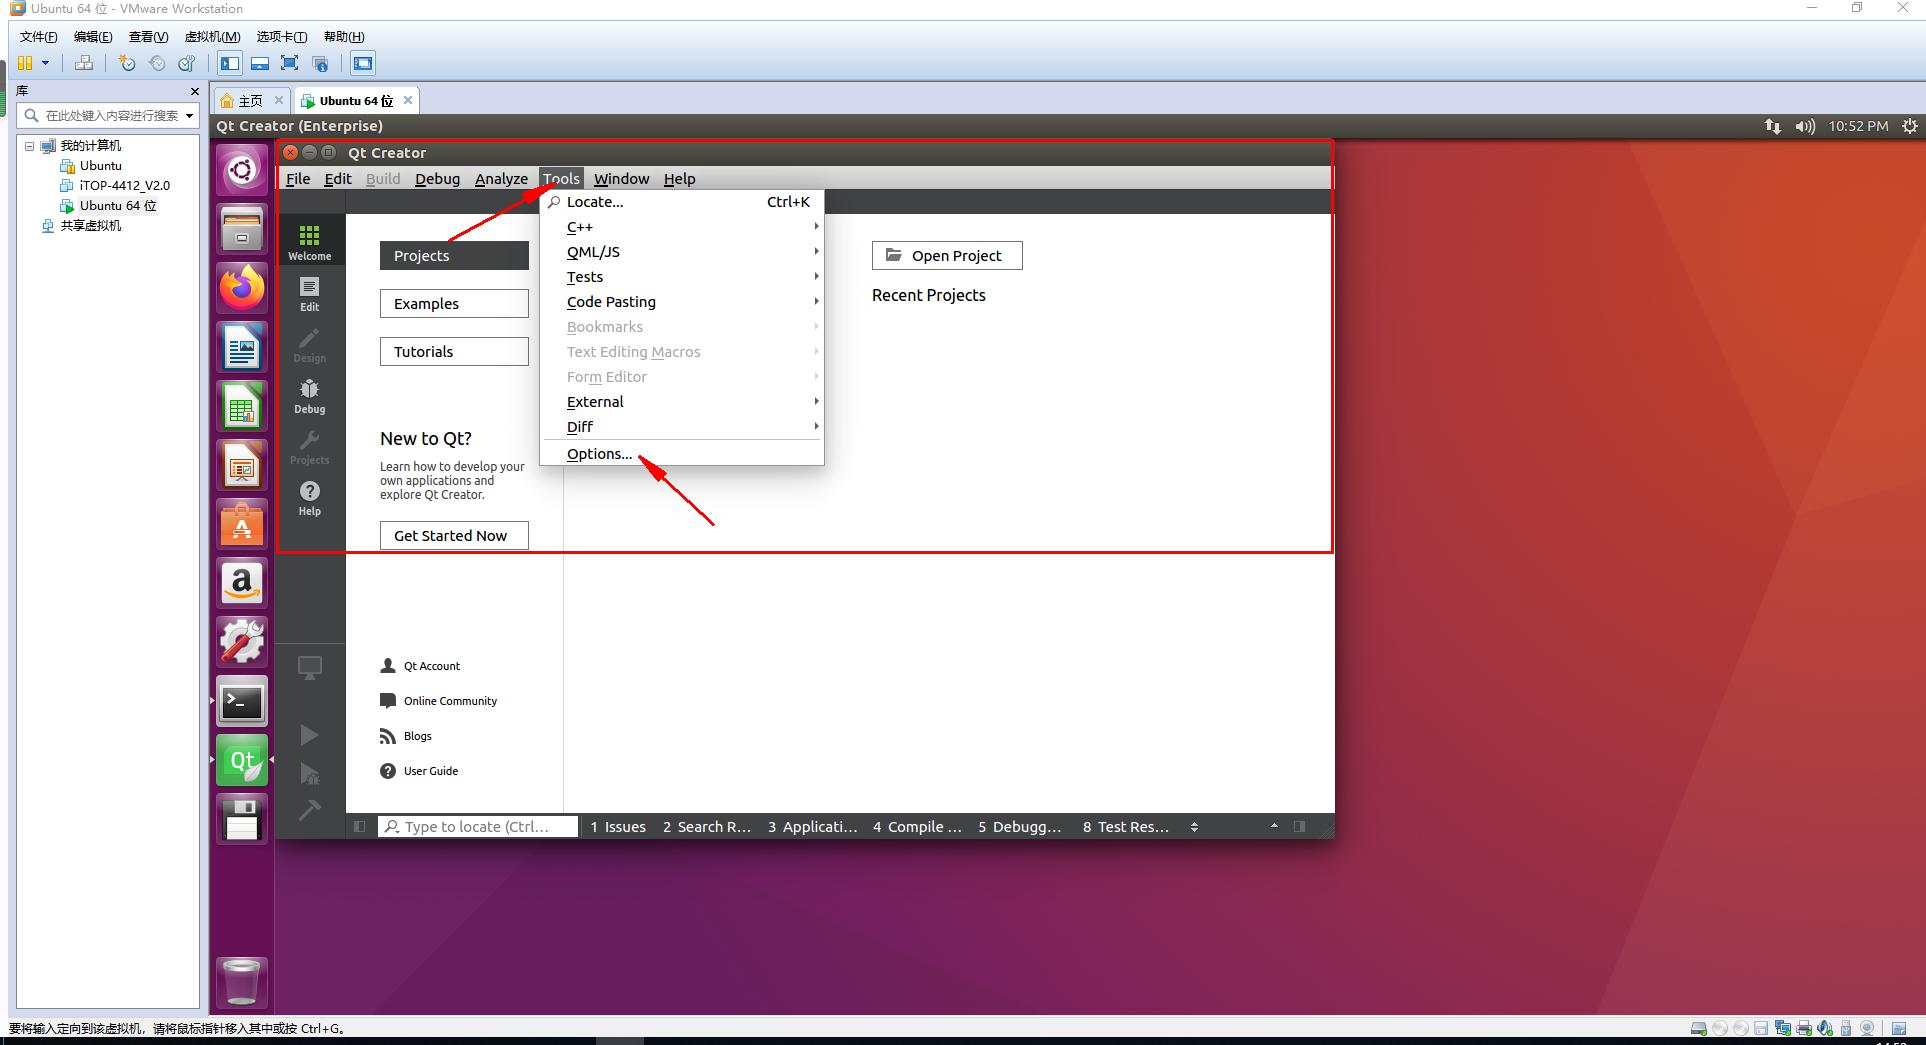Show the Compile Output pane
Image resolution: width=1926 pixels, height=1045 pixels.
click(x=917, y=827)
